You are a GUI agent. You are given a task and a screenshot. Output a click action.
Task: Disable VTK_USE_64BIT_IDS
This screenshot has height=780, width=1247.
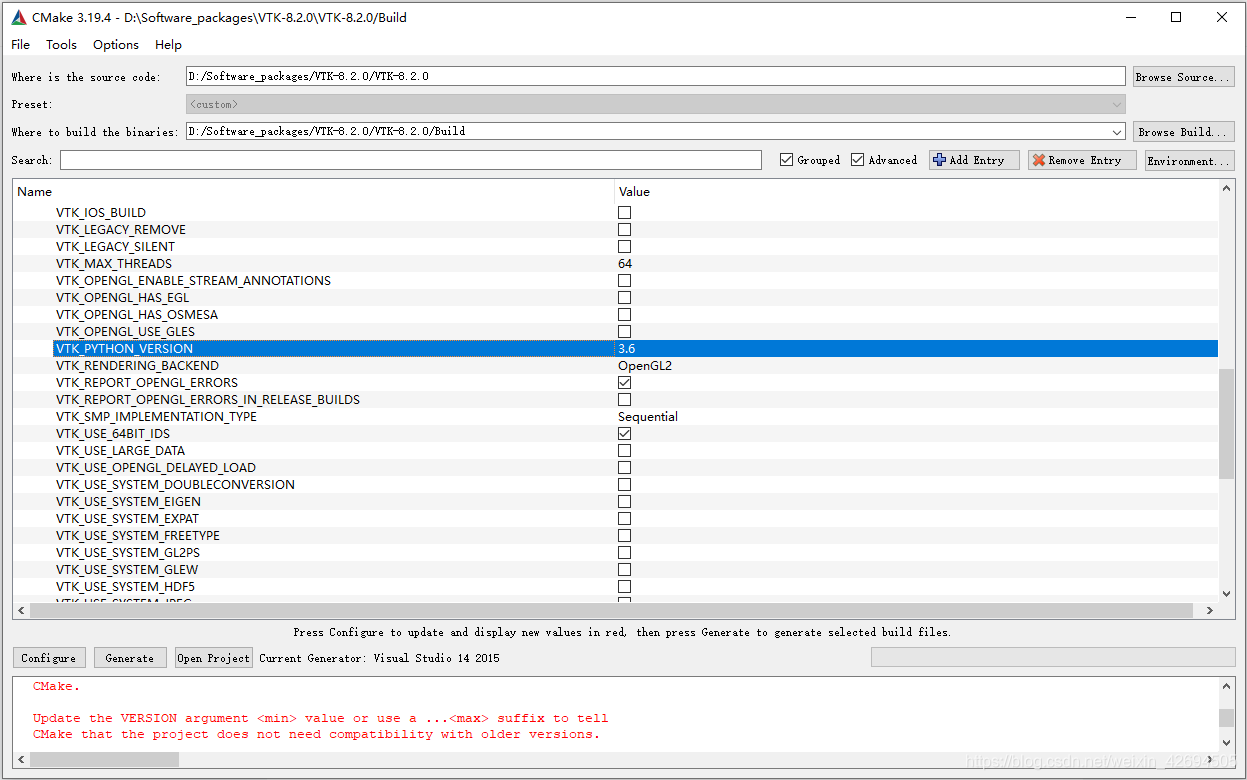(624, 433)
